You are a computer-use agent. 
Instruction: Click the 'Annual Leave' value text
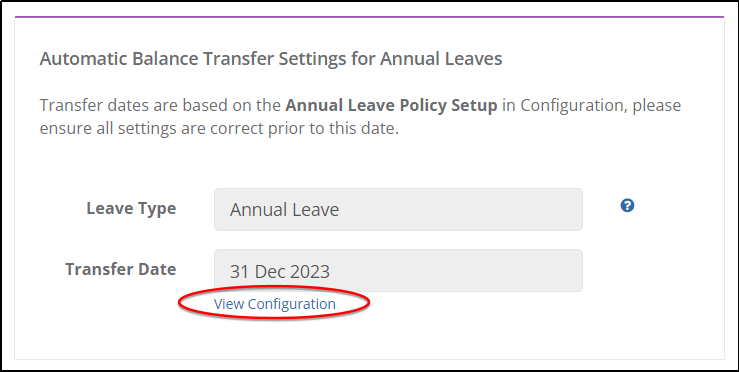coord(284,210)
